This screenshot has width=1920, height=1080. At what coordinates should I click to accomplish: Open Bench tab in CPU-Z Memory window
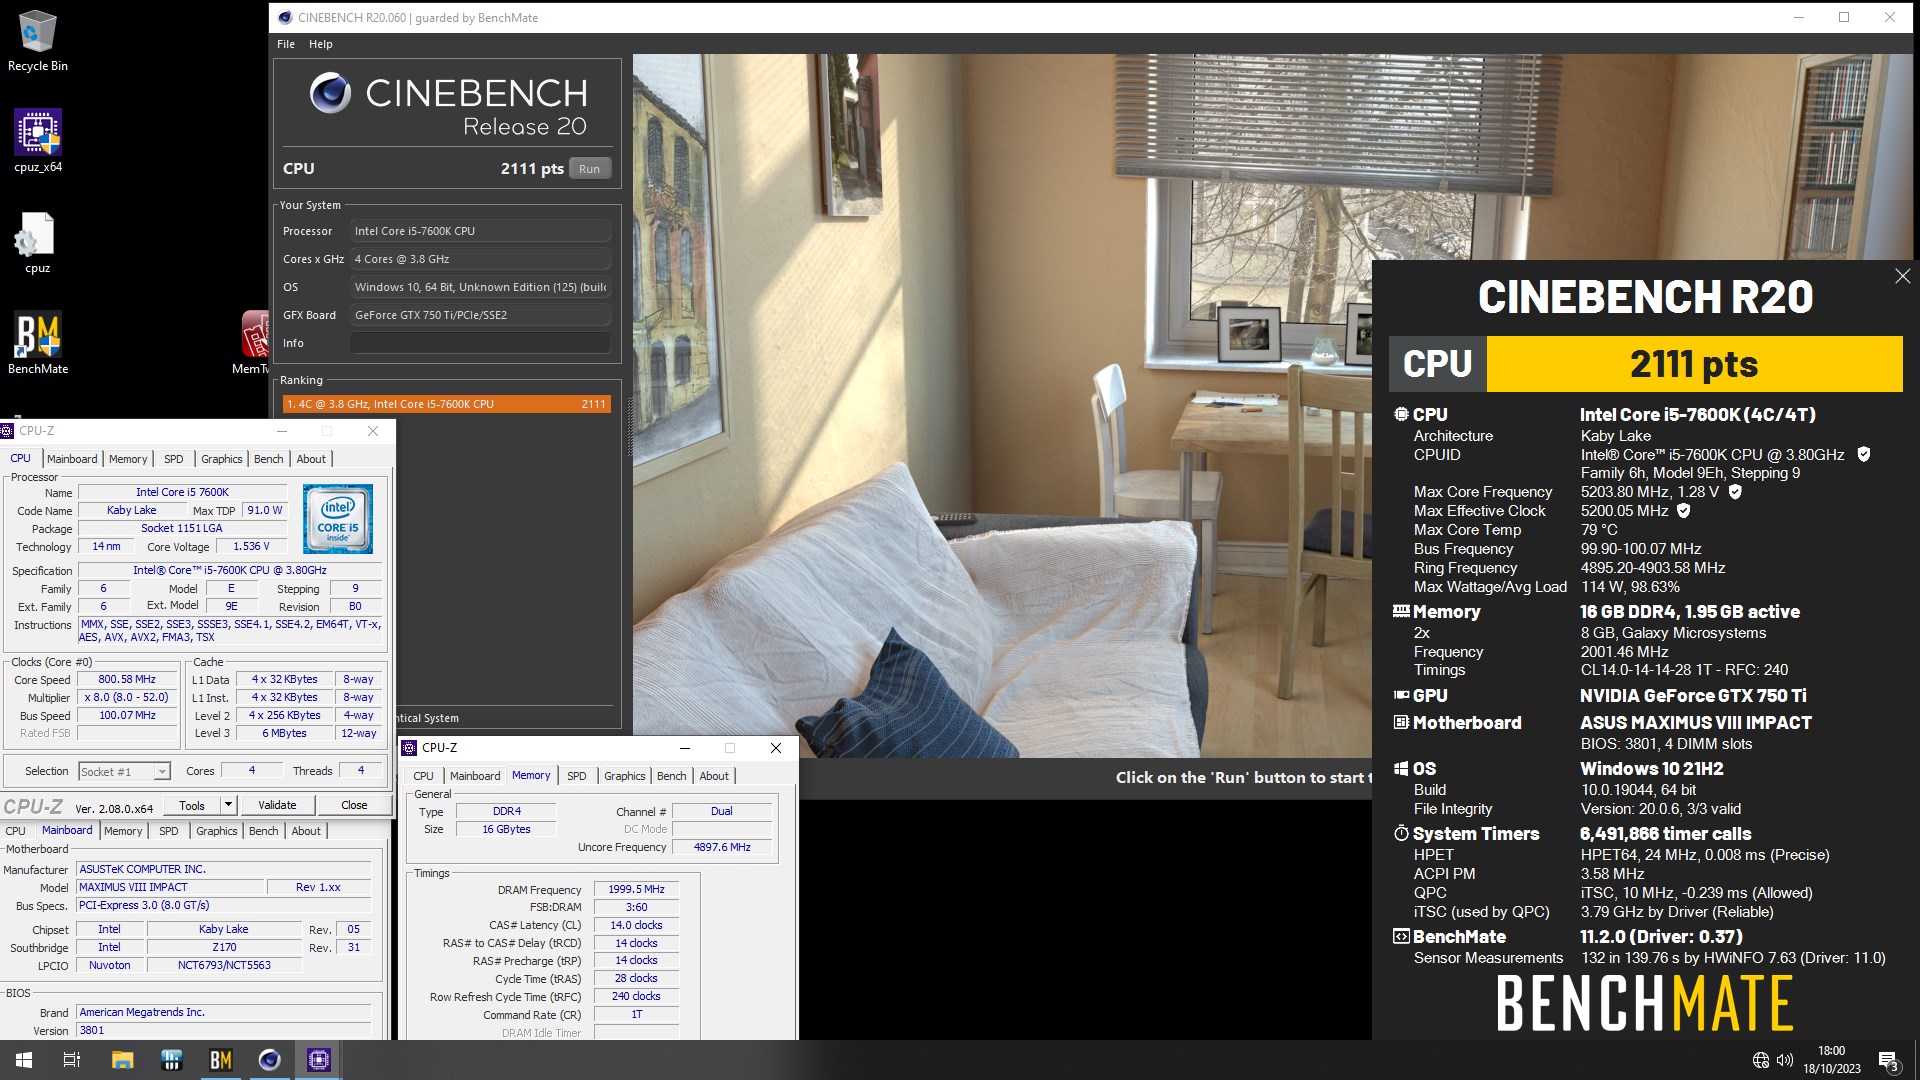[x=672, y=776]
